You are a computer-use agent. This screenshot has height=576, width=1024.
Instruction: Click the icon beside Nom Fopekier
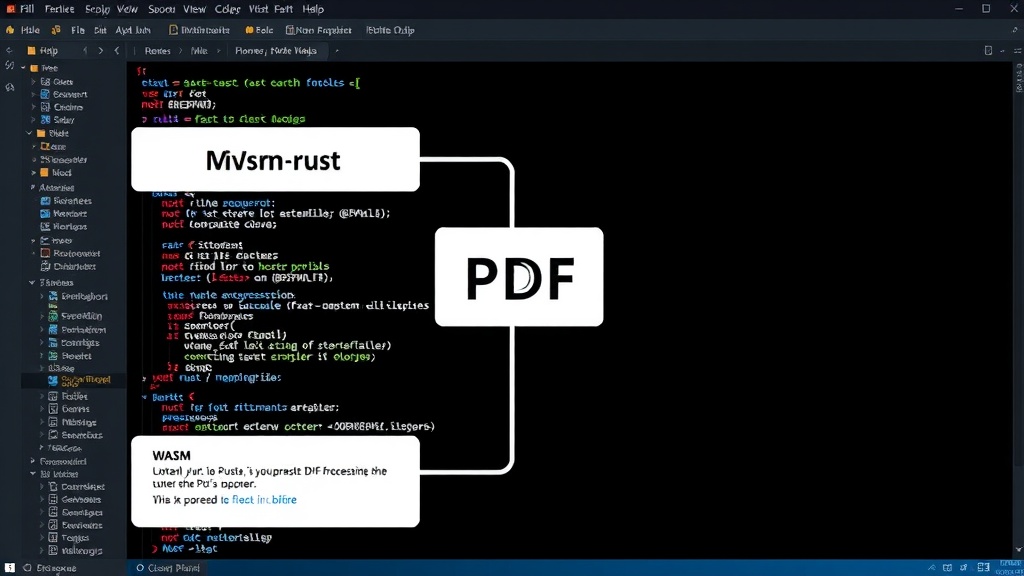point(289,30)
